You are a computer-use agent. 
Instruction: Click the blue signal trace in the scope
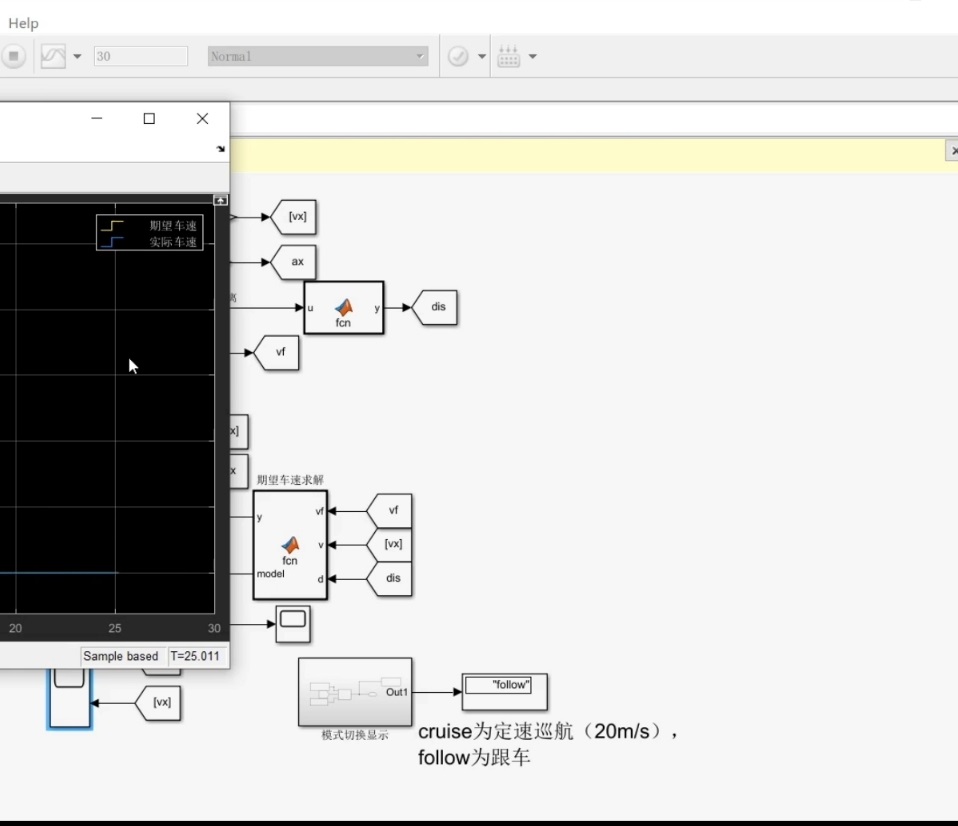58,573
